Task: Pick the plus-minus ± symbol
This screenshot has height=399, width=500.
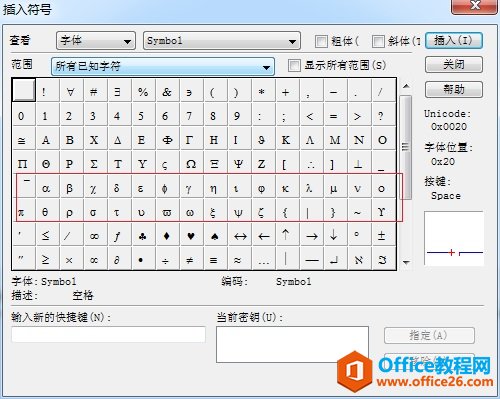Action: 382,236
